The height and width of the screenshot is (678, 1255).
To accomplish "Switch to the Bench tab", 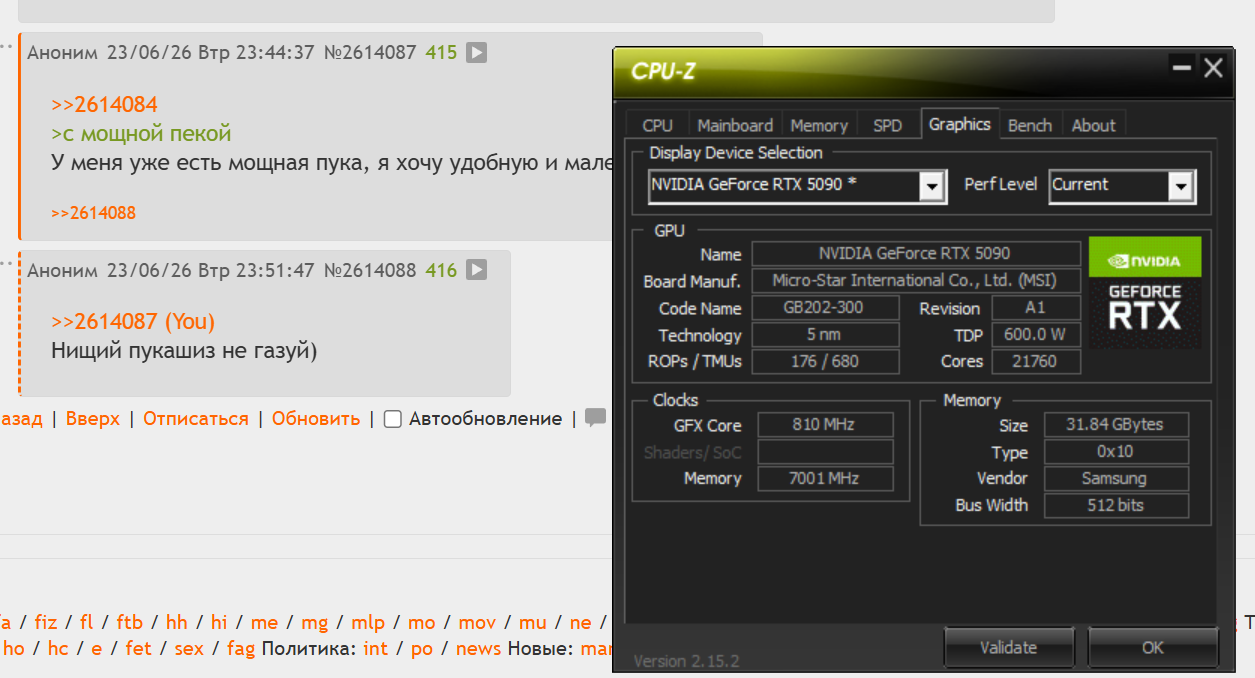I will 1030,125.
